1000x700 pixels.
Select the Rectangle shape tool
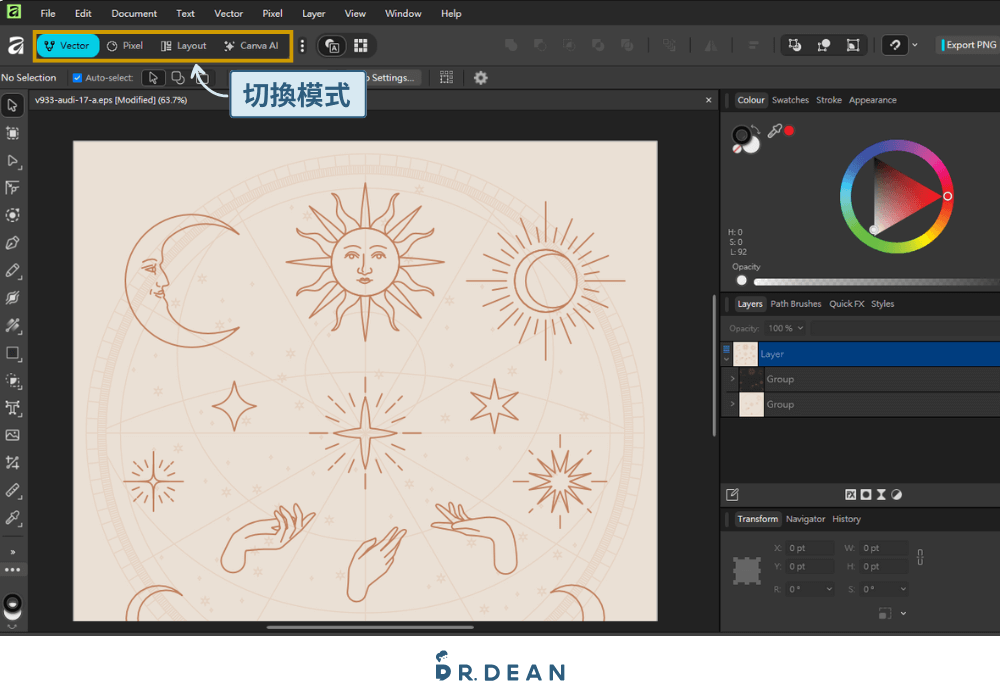coord(12,353)
